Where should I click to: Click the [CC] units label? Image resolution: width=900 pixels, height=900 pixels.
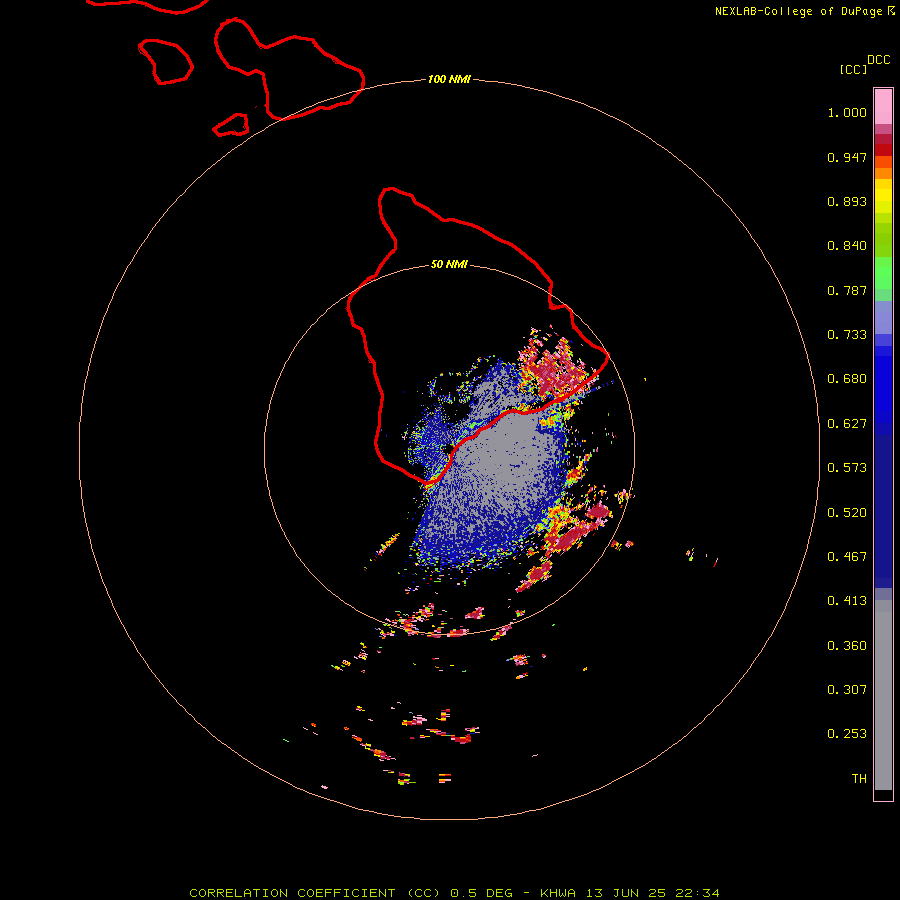click(854, 69)
